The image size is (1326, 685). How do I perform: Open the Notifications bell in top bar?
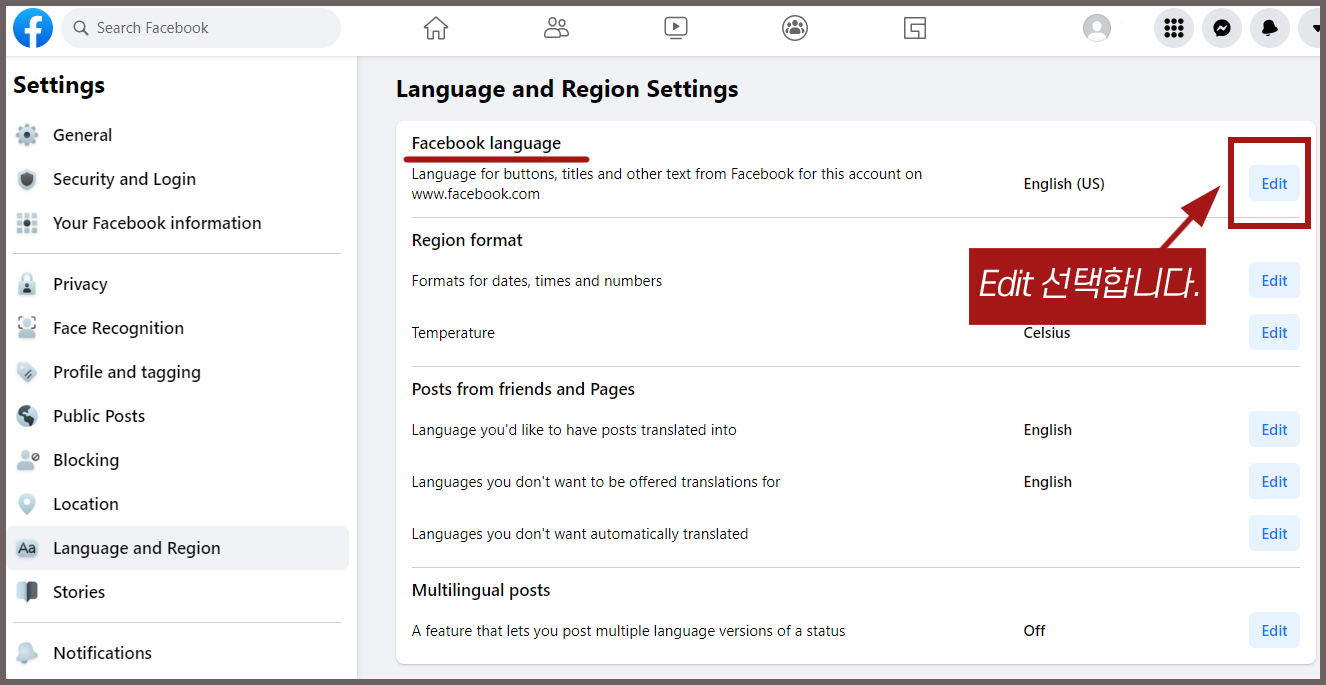[x=1270, y=28]
